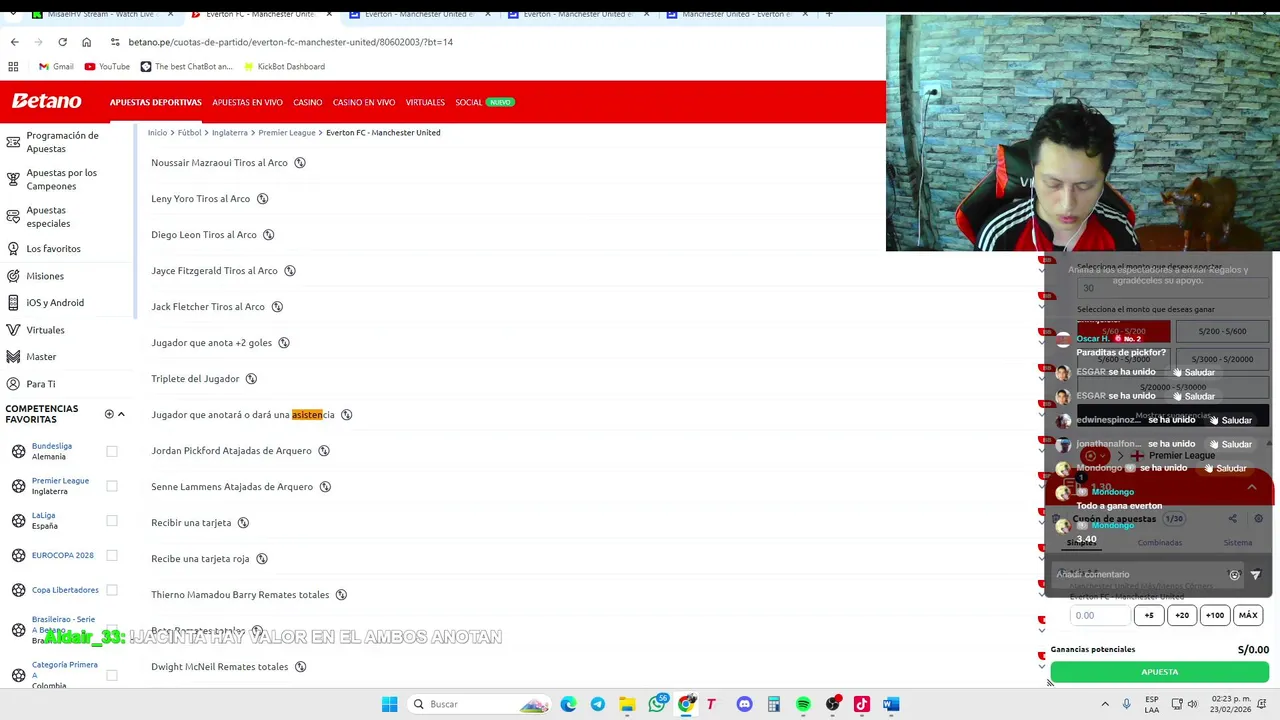Open the Virtuales top navigation item

click(x=425, y=102)
